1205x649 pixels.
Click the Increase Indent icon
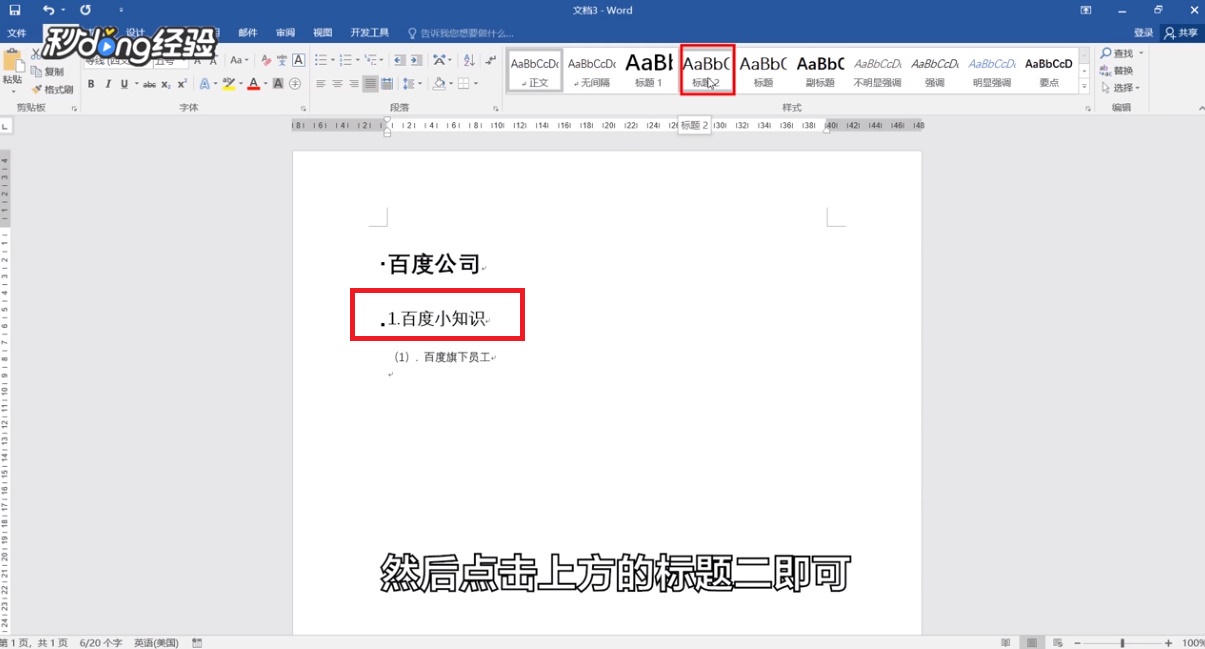[x=417, y=60]
